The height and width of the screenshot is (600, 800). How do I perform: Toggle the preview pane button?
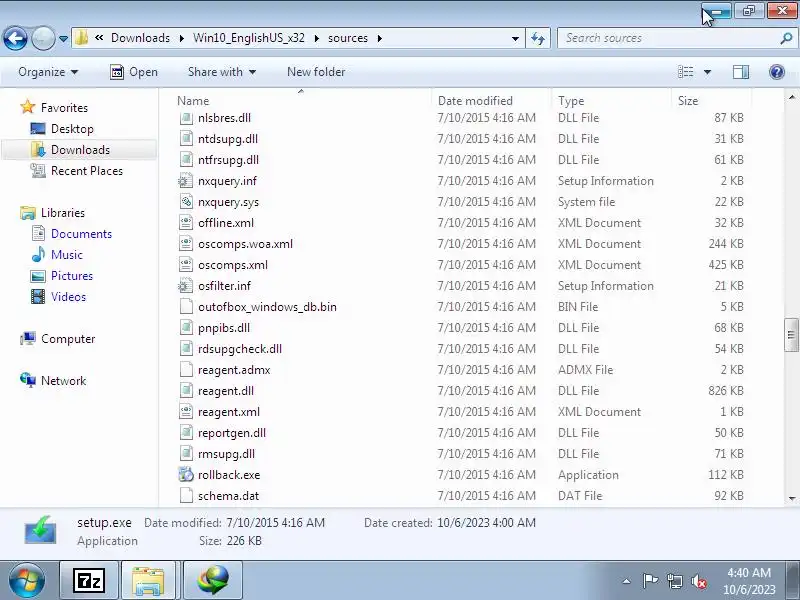click(741, 72)
